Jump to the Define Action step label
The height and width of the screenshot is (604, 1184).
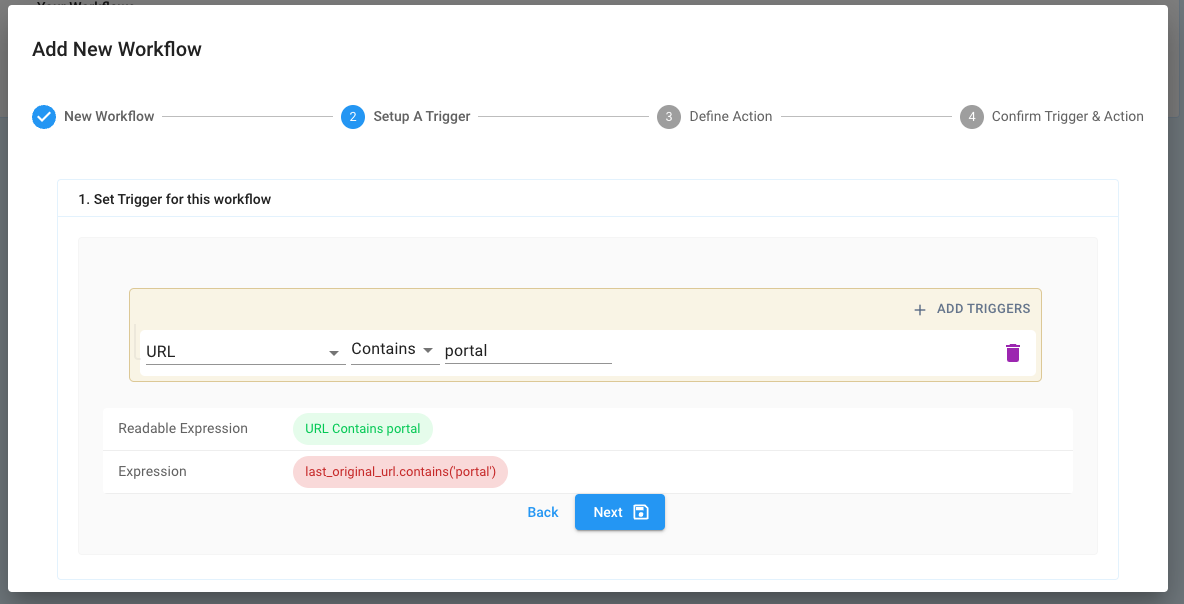tap(731, 117)
